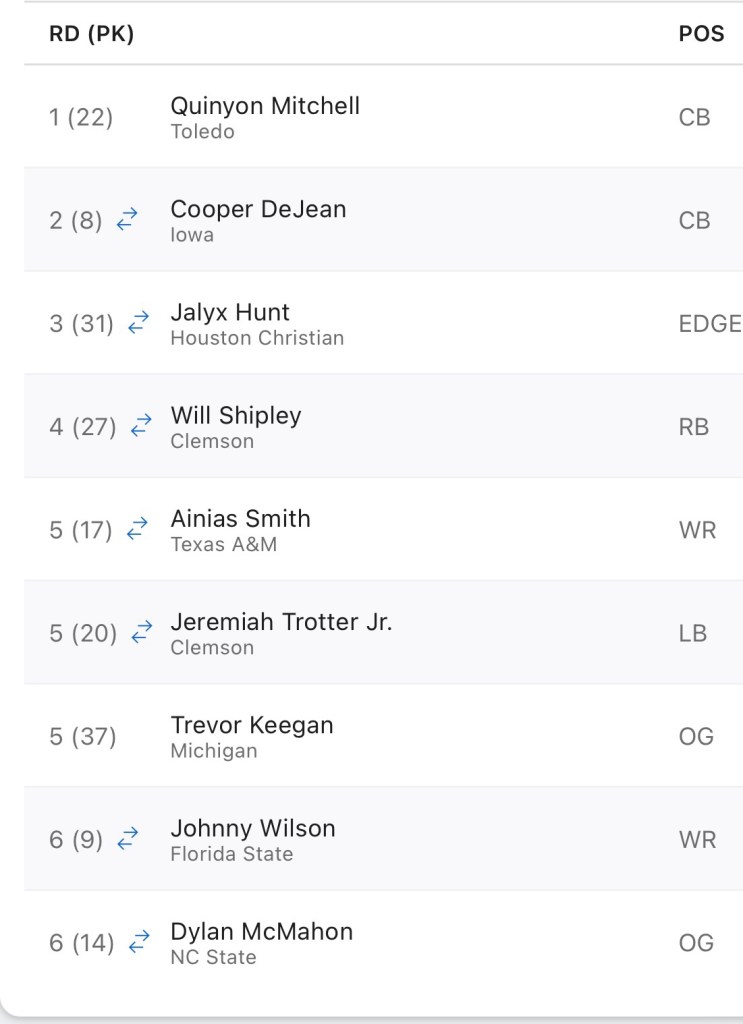Click the Toledo school label

pyautogui.click(x=203, y=132)
